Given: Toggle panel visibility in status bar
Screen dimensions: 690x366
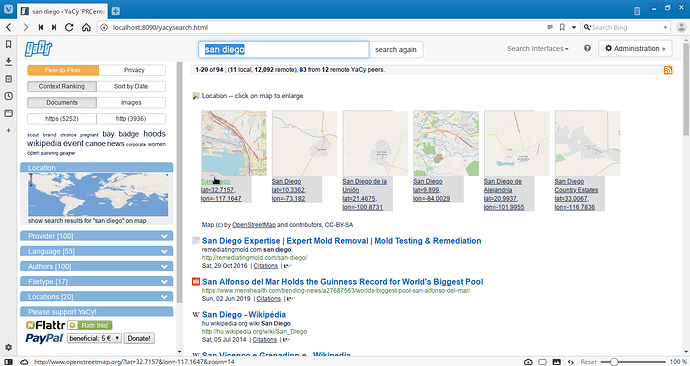Looking at the screenshot, I should click(x=8, y=362).
